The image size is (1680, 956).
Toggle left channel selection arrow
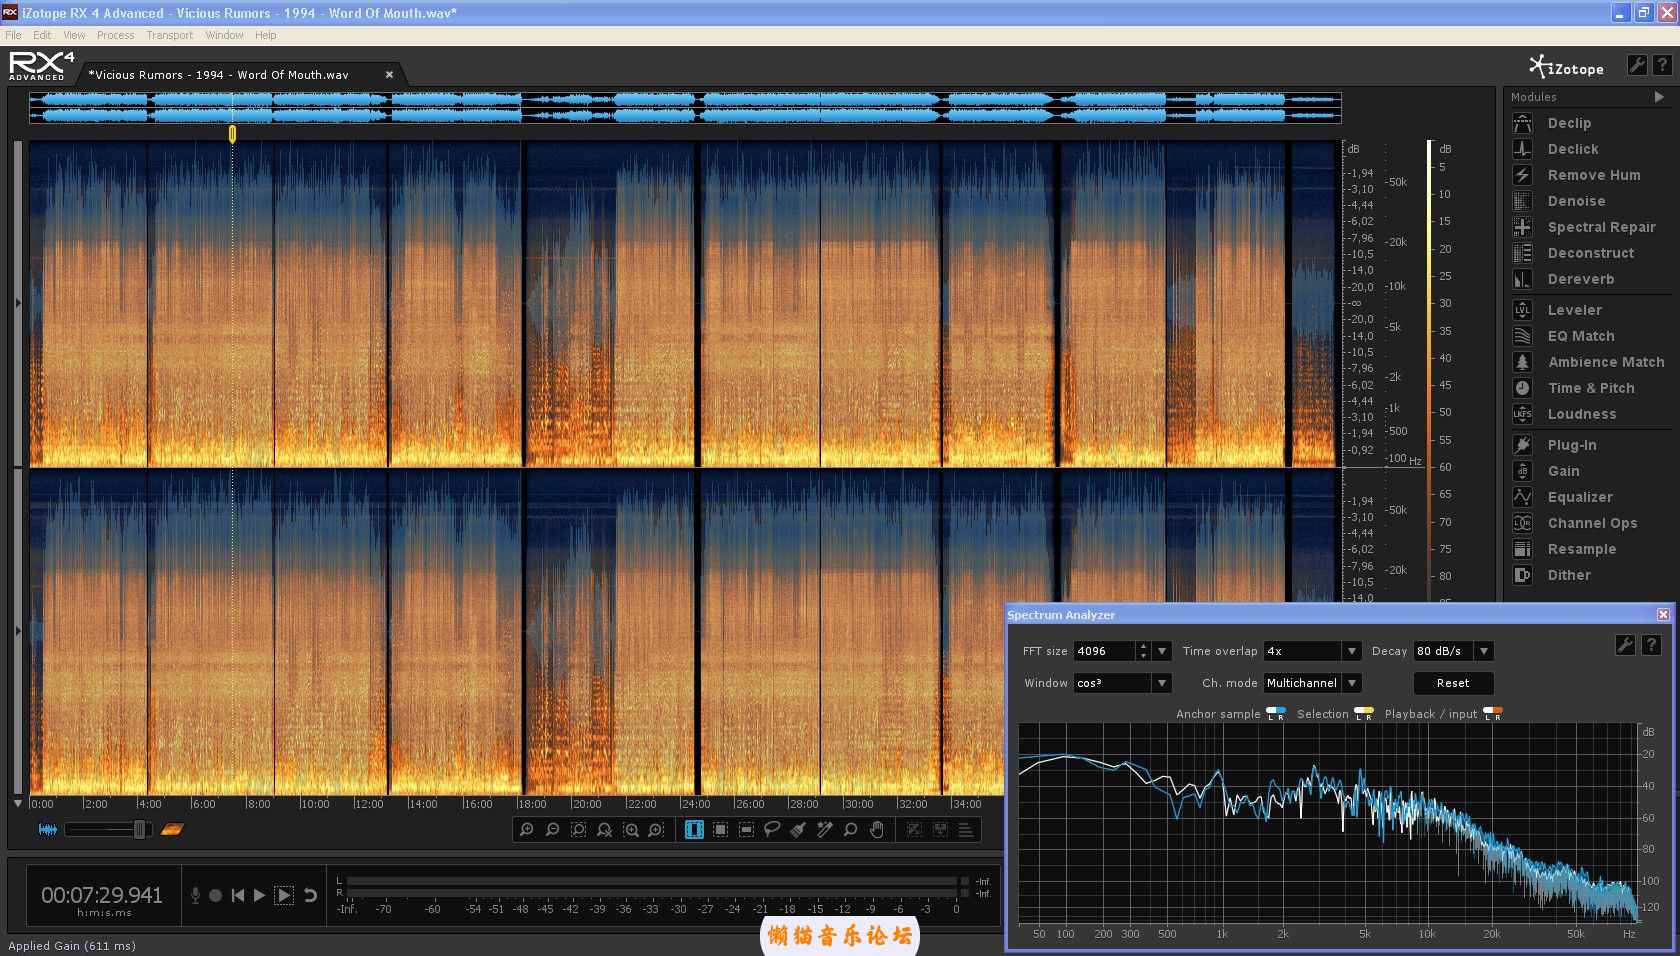coord(18,303)
